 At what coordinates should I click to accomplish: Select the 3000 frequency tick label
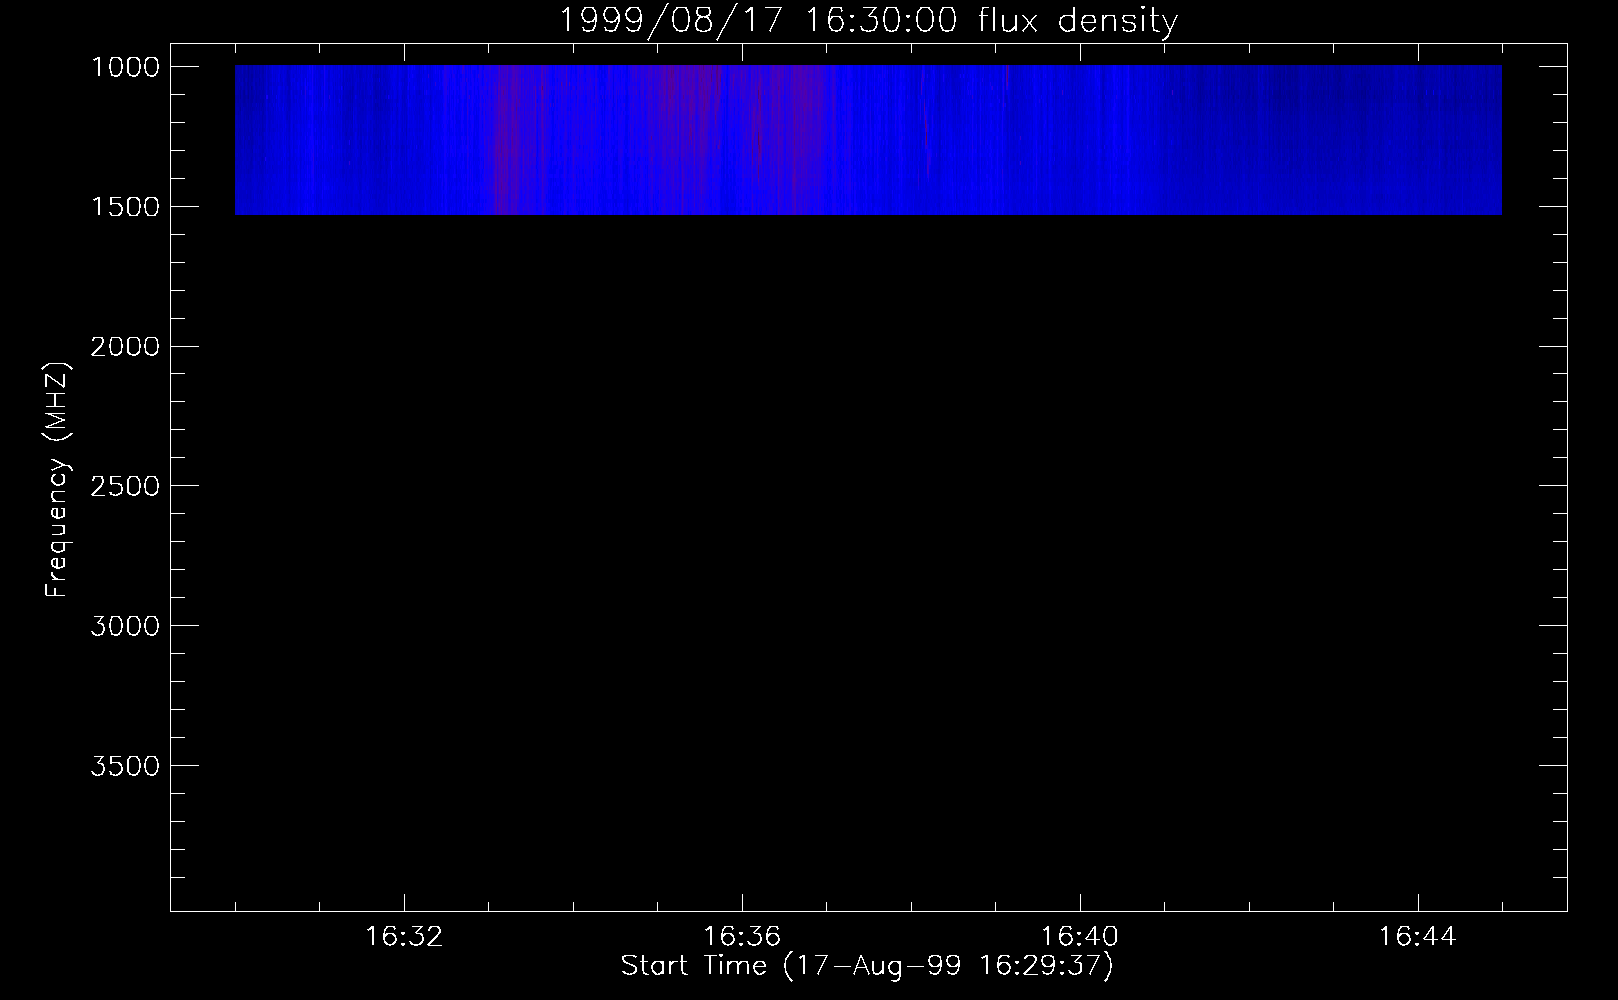tap(124, 626)
